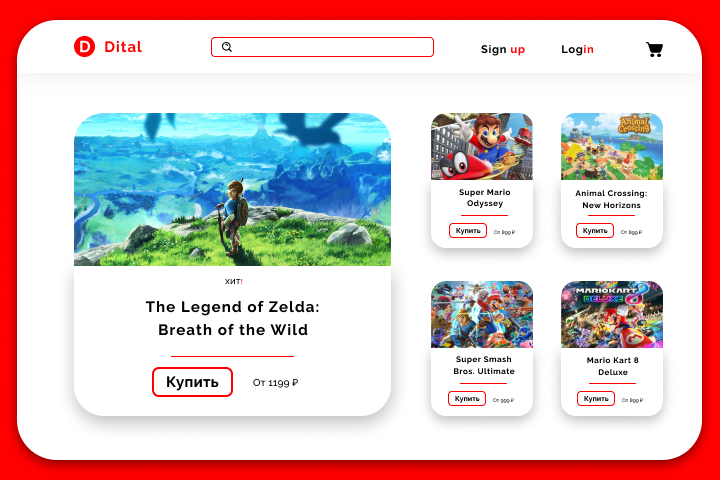720x480 pixels.
Task: Select the Mario Kart 8 Deluxe cover image
Action: tap(612, 315)
